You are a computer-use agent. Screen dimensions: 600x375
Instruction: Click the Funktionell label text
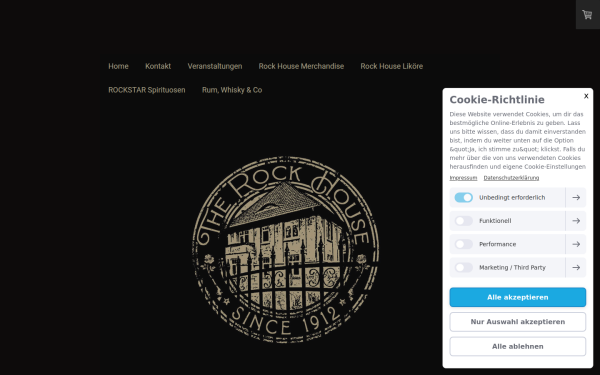tap(495, 221)
